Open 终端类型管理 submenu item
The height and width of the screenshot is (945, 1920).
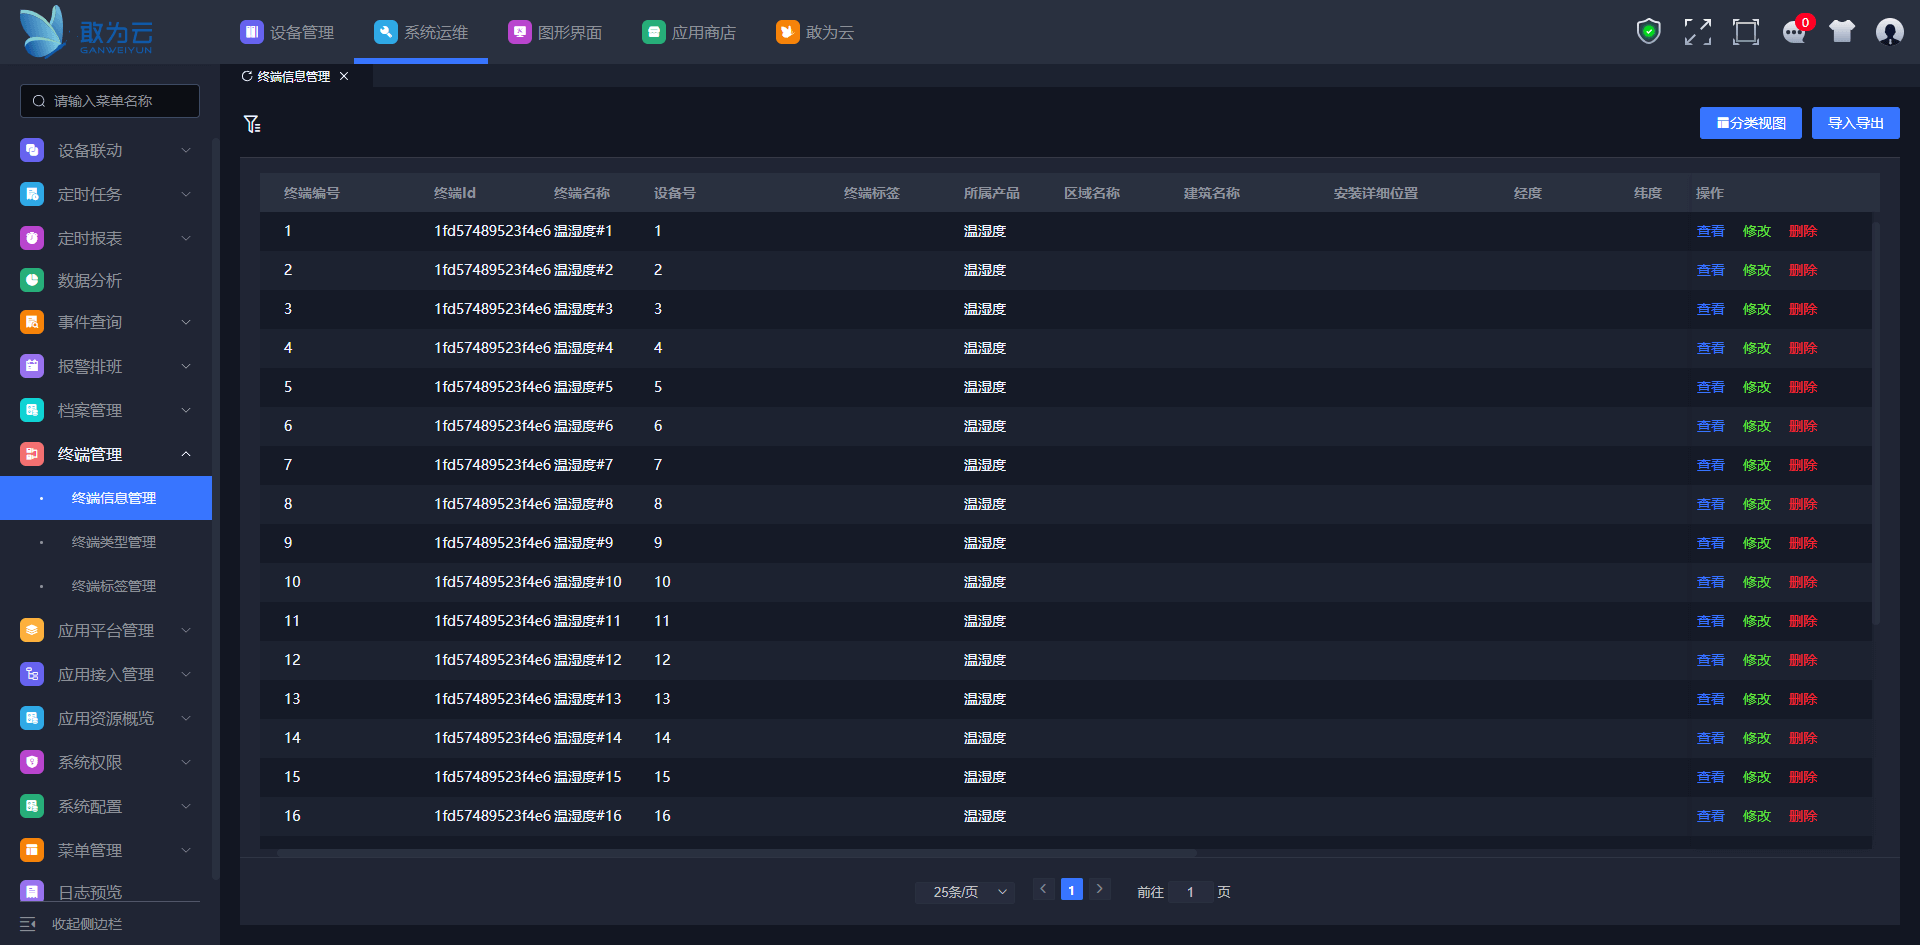click(x=114, y=542)
